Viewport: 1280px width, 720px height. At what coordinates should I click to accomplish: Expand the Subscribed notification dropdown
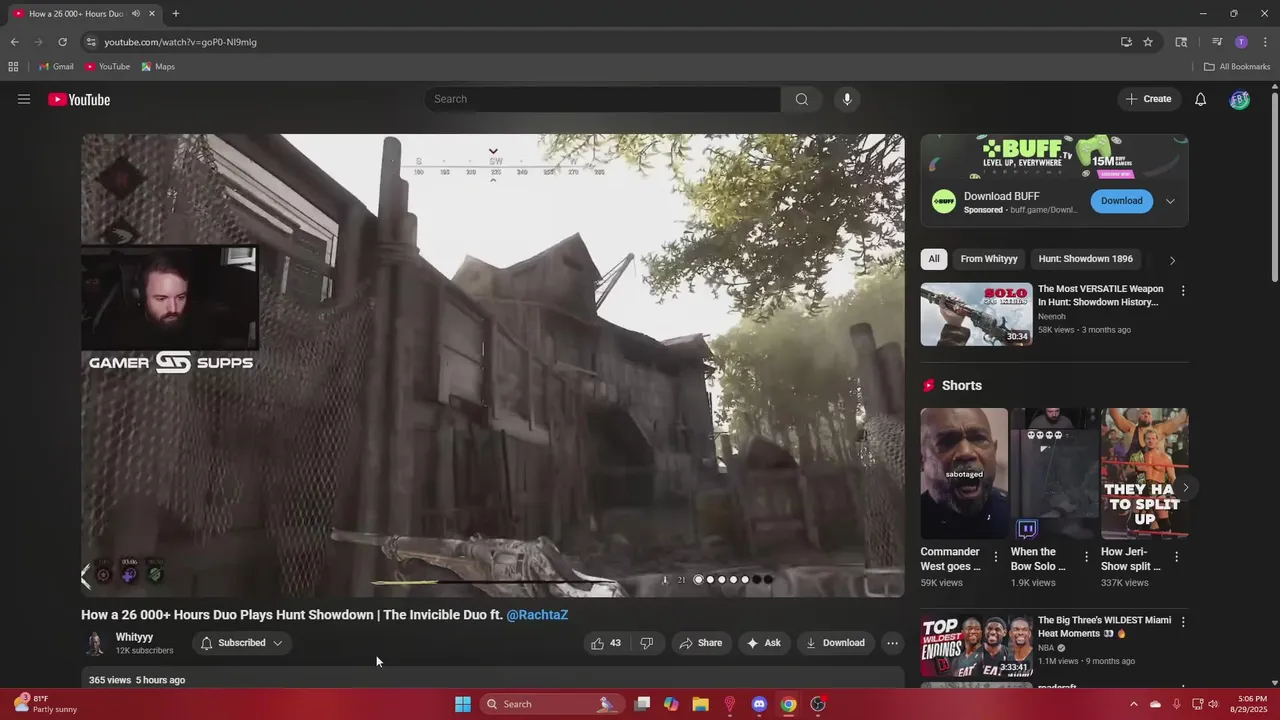[277, 643]
